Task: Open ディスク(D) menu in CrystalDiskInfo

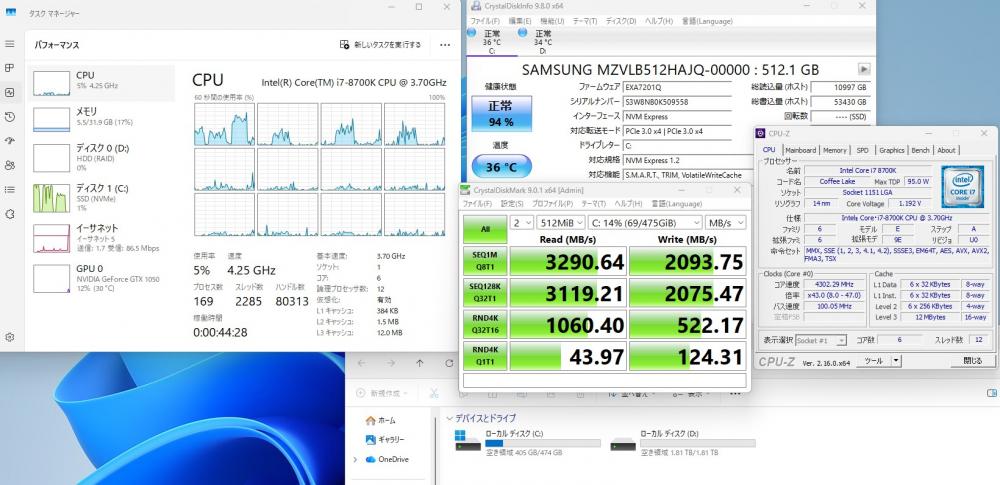Action: pyautogui.click(x=621, y=21)
